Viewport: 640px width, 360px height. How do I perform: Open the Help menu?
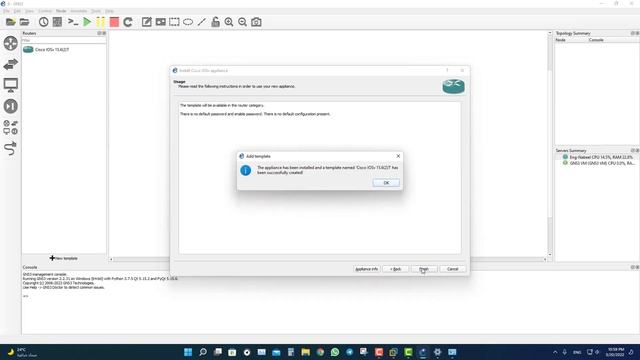109,11
